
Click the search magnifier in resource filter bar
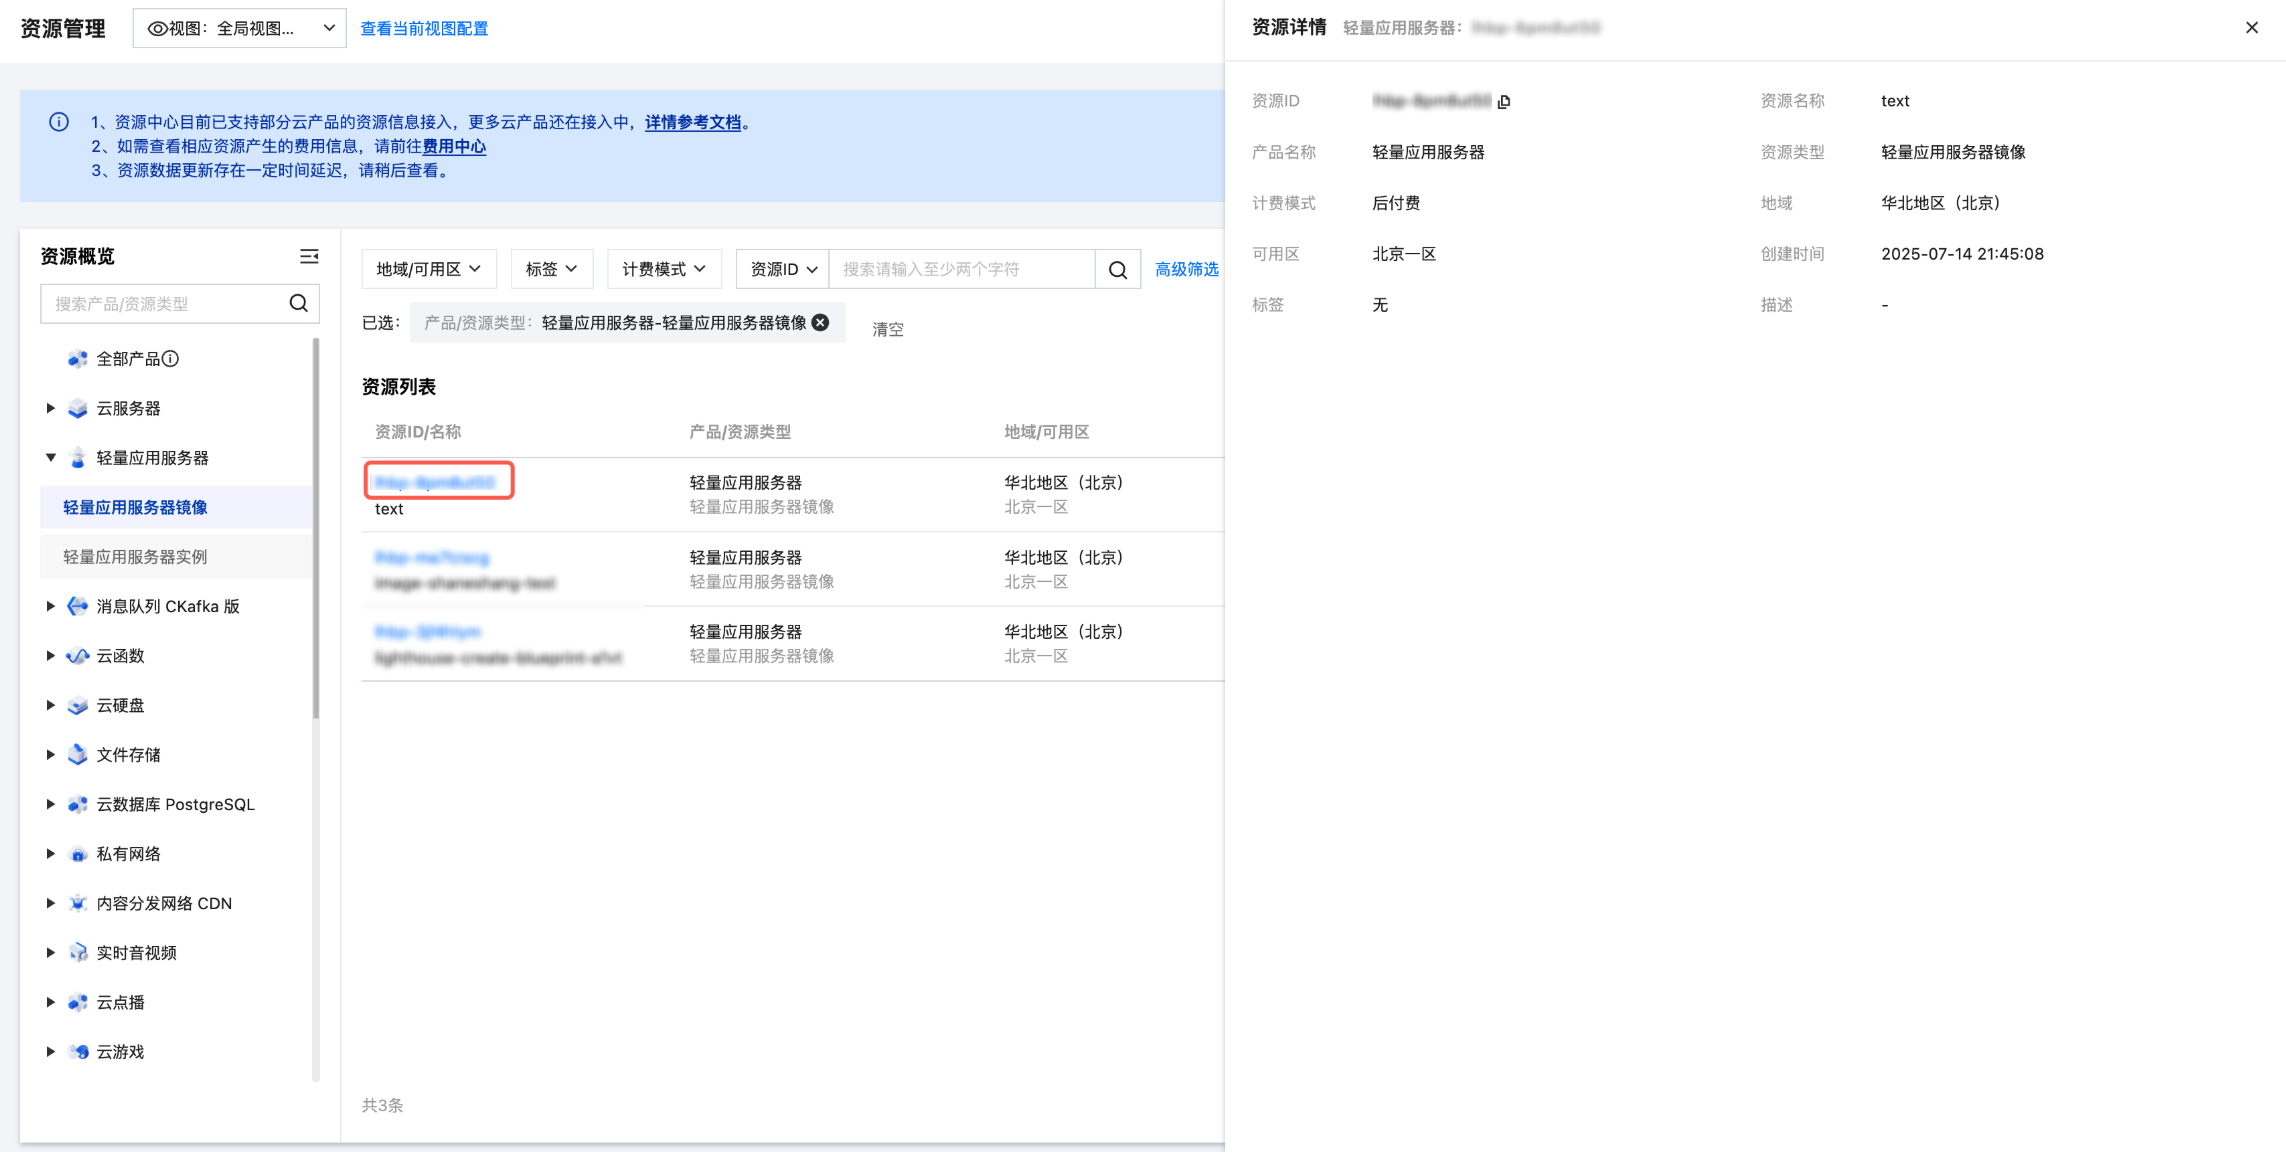coord(1118,269)
